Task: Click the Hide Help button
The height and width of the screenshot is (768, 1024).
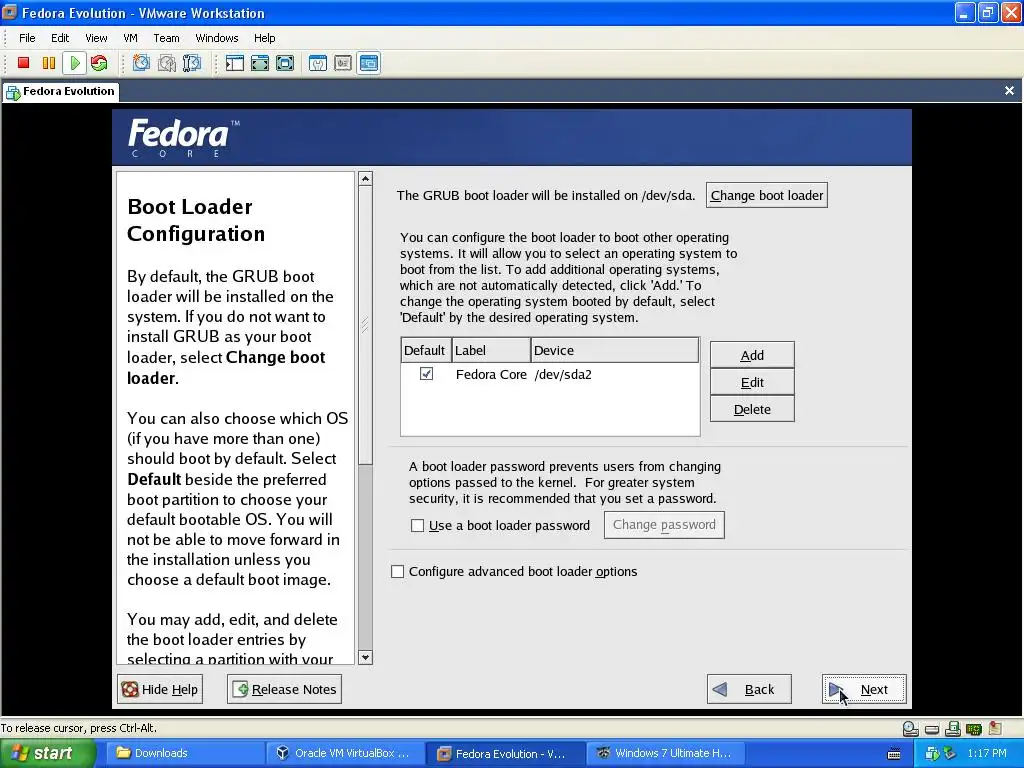Action: [x=160, y=689]
